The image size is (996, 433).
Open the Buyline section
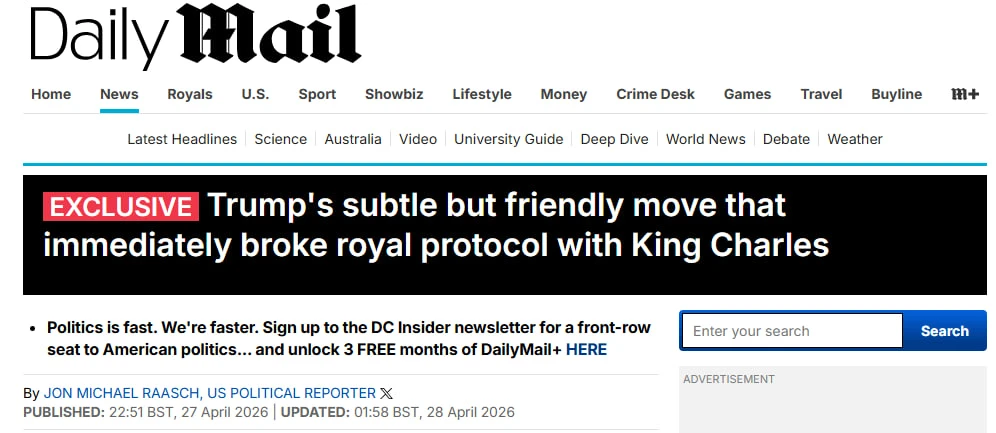(896, 94)
